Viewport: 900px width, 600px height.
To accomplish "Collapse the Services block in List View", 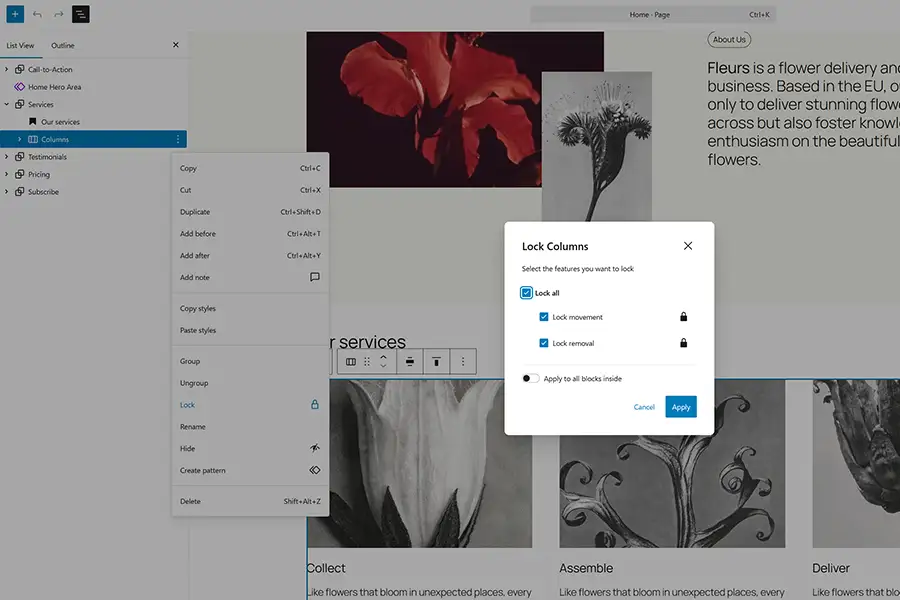I will point(6,104).
